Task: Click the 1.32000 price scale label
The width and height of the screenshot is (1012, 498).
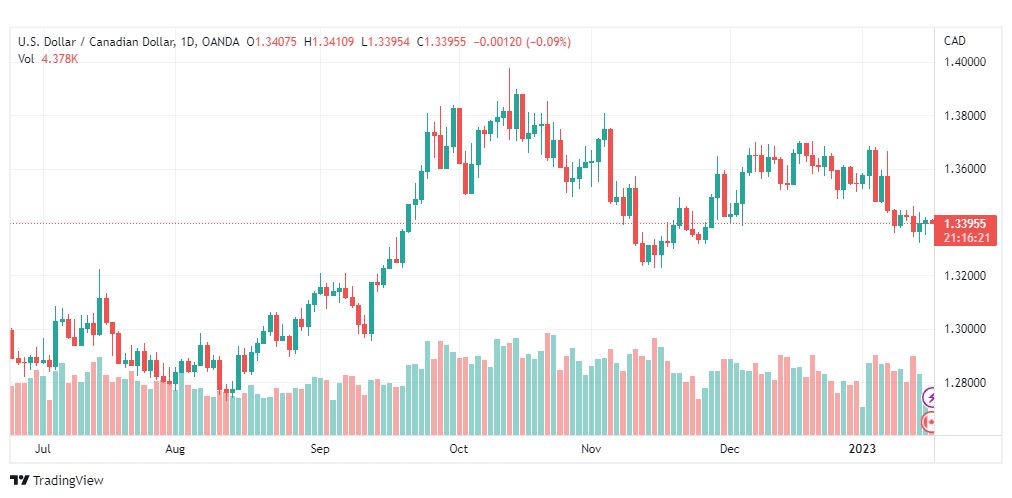Action: click(964, 276)
